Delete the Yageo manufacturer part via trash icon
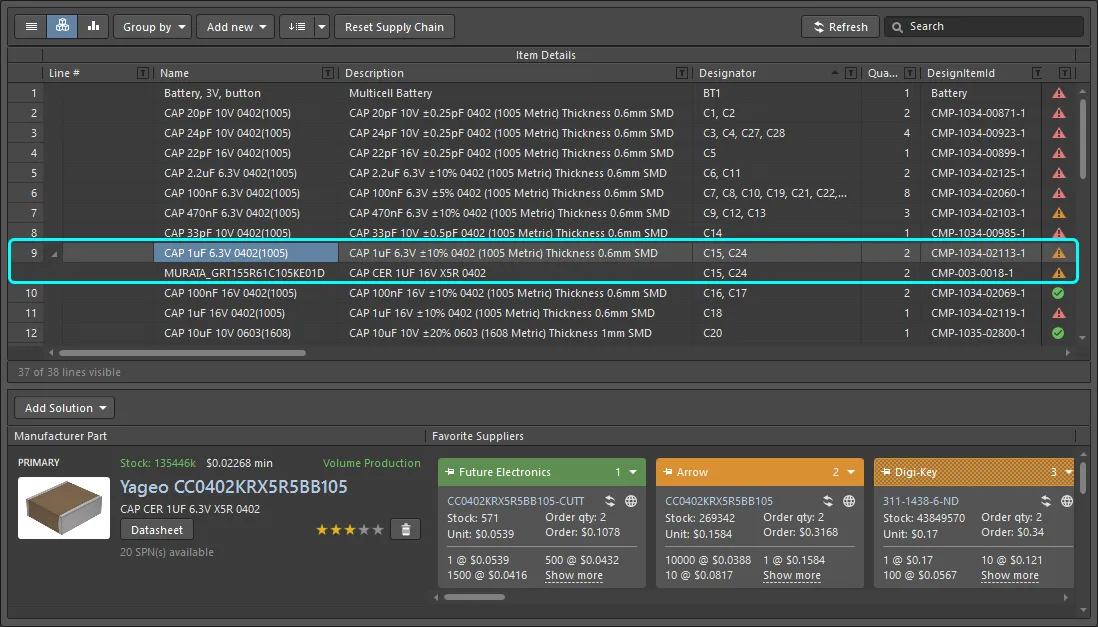The image size is (1098, 627). tap(405, 530)
